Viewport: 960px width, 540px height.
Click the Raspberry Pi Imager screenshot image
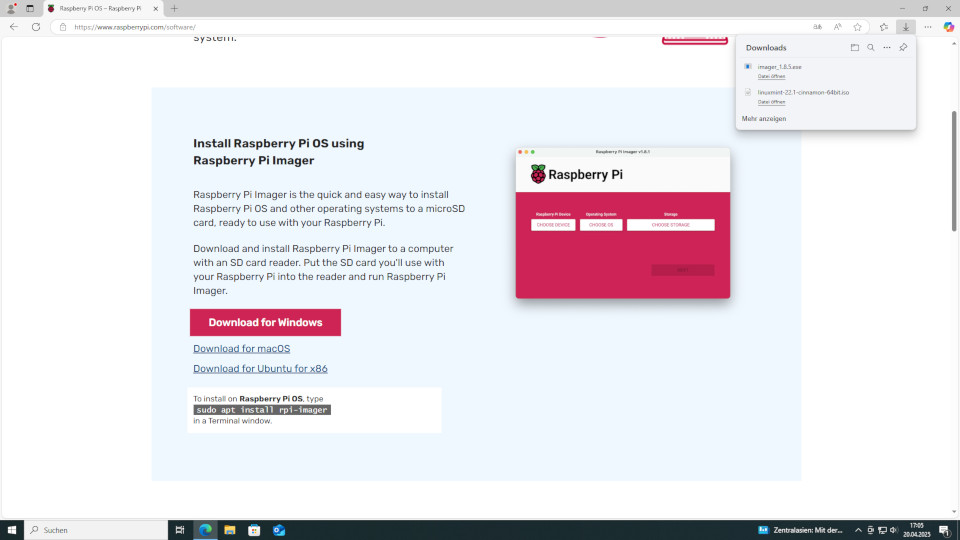623,223
